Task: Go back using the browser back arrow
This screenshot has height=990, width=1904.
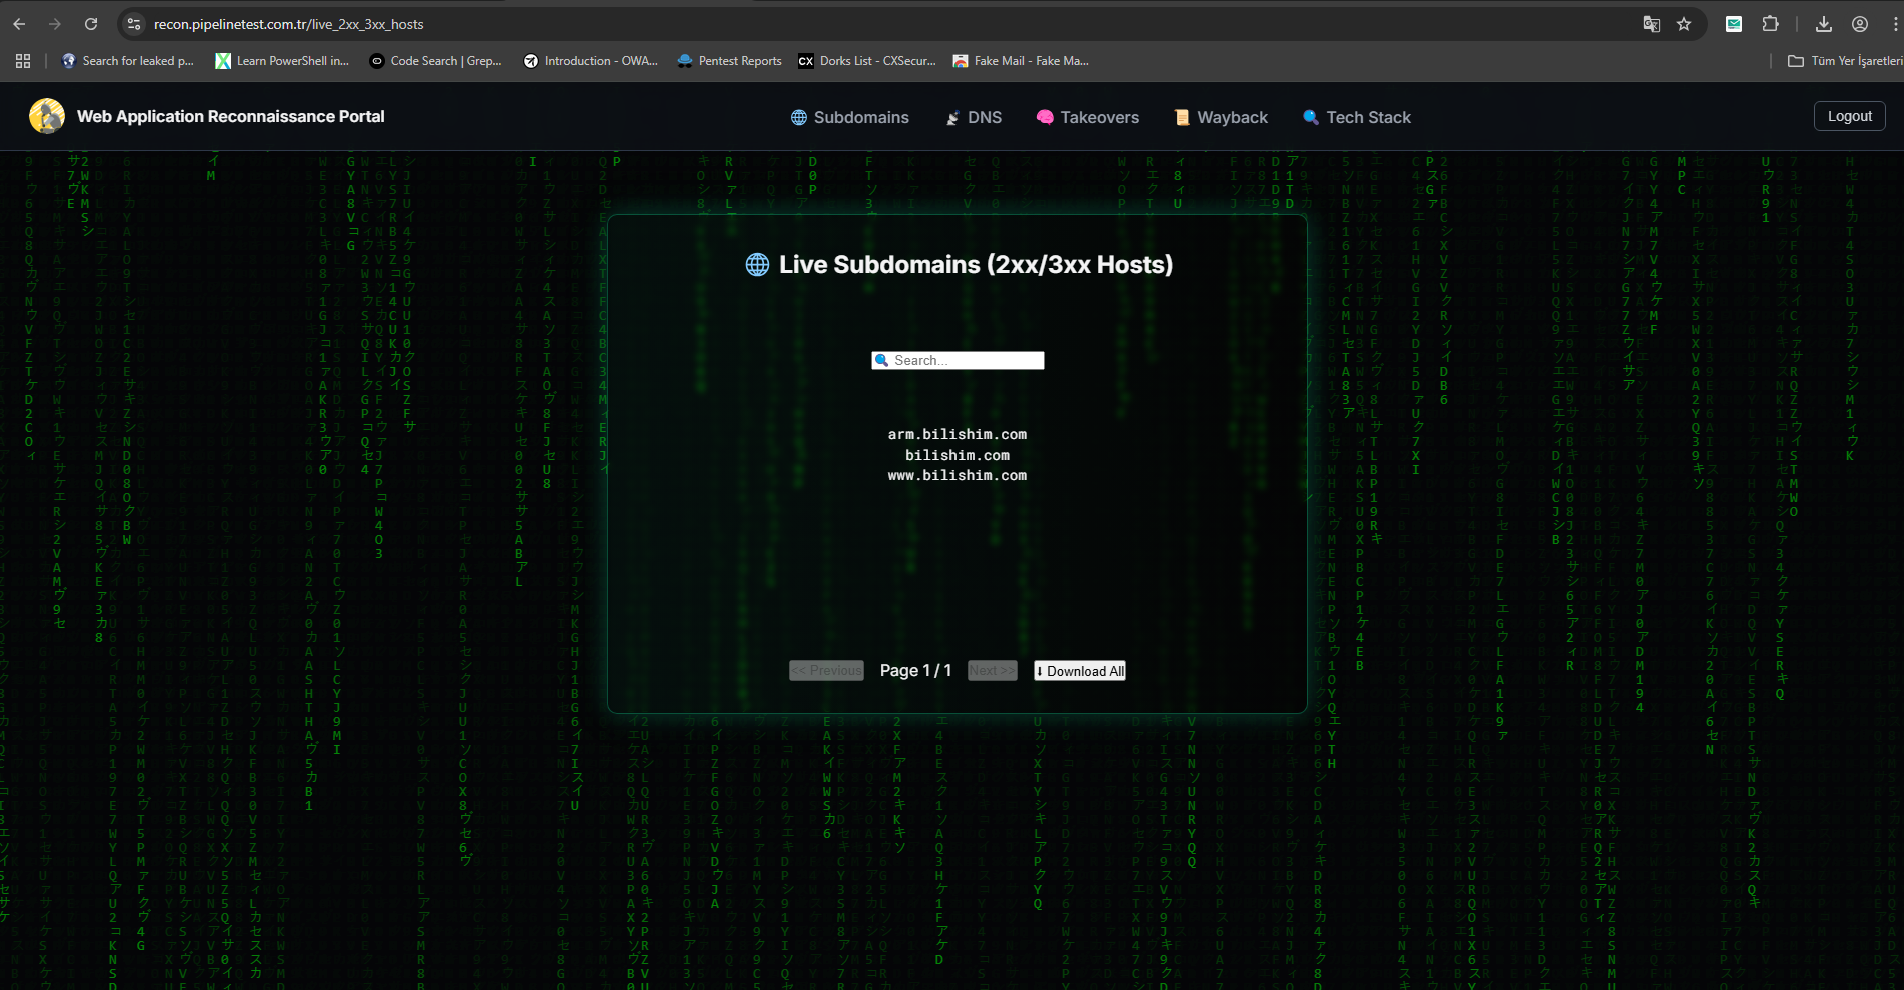Action: [19, 24]
